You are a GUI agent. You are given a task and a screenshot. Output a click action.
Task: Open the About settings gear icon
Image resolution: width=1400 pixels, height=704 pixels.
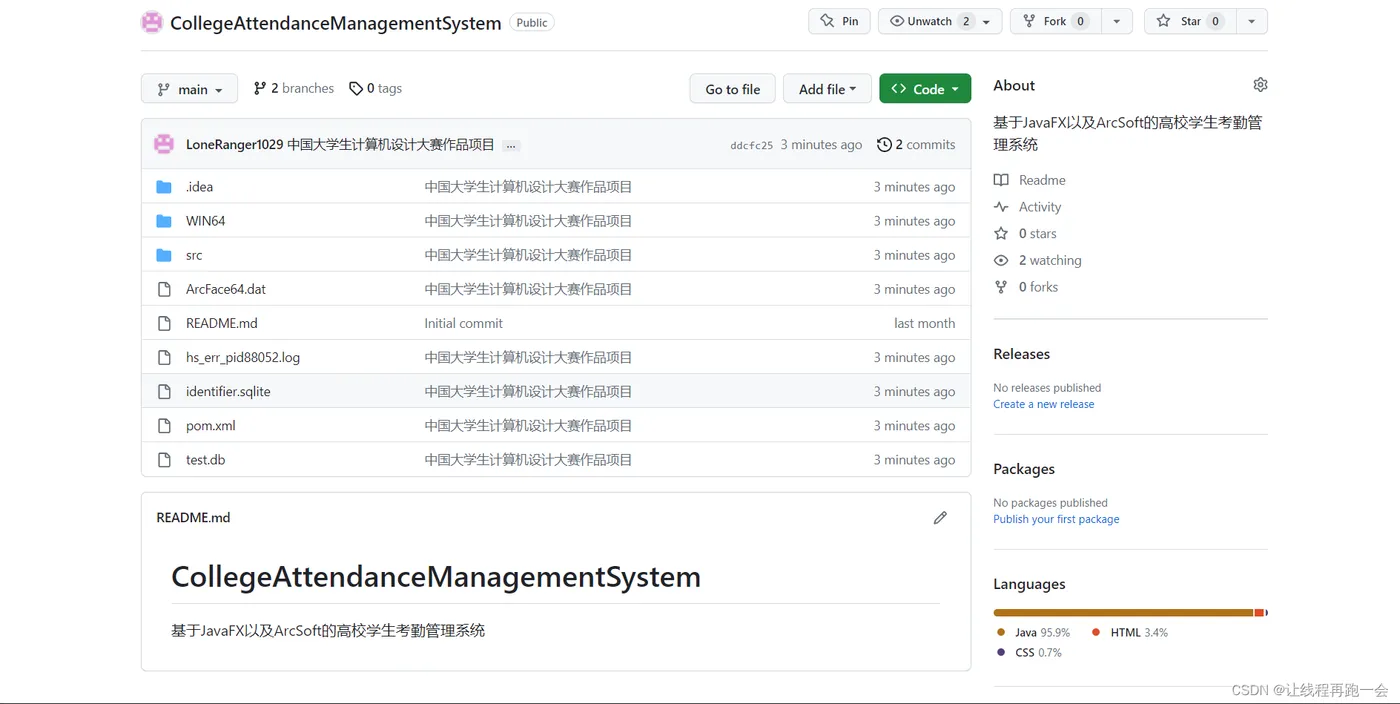pyautogui.click(x=1260, y=85)
